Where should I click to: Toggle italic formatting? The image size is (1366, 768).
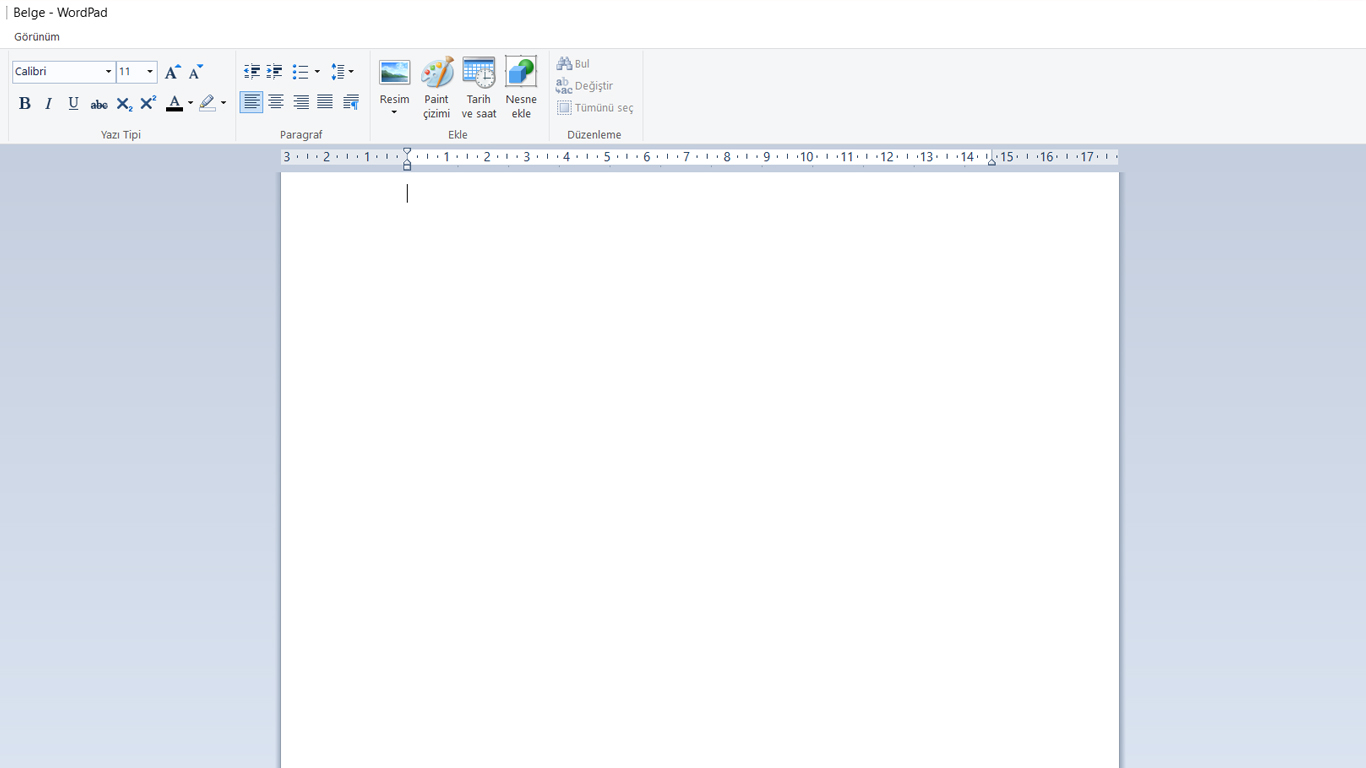coord(48,103)
